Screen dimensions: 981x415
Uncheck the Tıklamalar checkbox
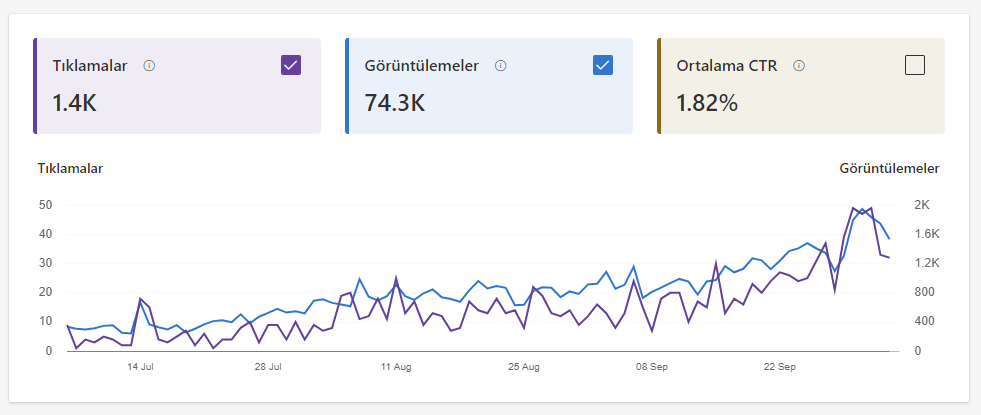click(291, 65)
